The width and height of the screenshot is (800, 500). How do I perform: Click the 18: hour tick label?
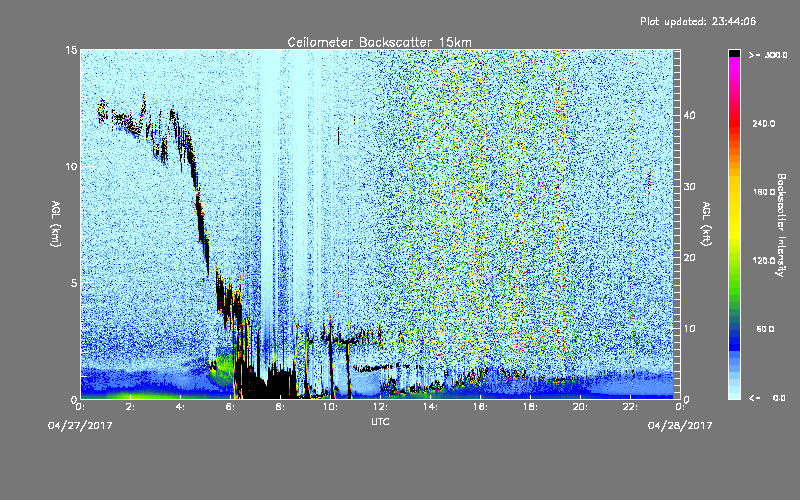click(x=531, y=407)
